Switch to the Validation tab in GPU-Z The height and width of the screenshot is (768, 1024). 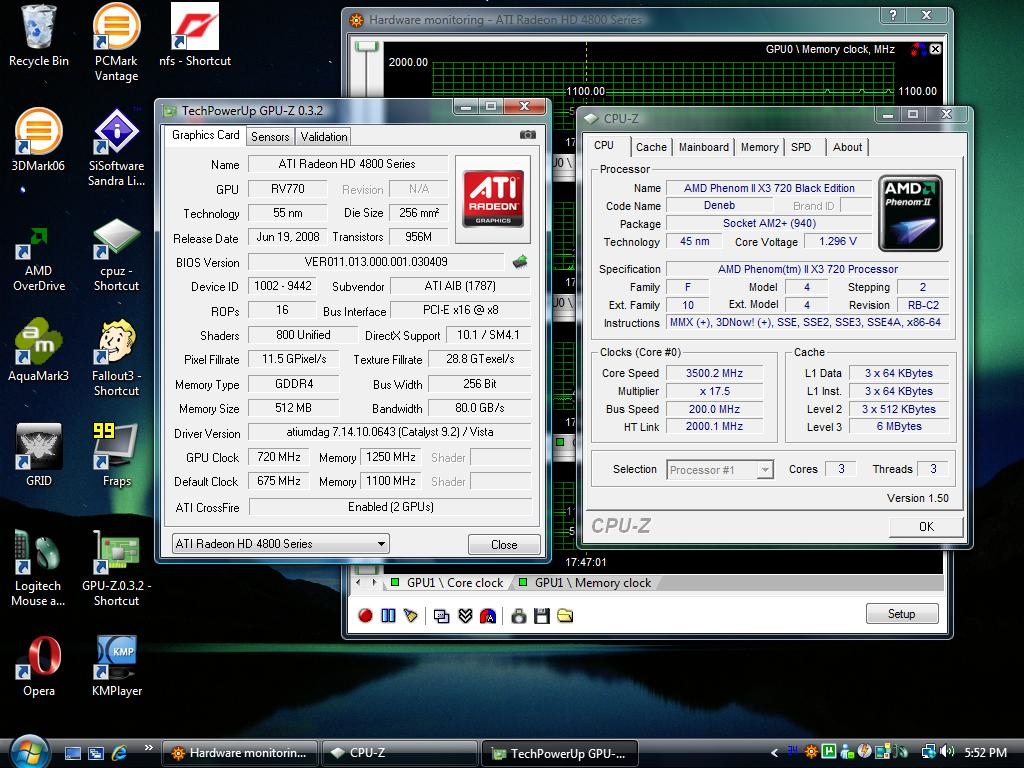[x=324, y=136]
